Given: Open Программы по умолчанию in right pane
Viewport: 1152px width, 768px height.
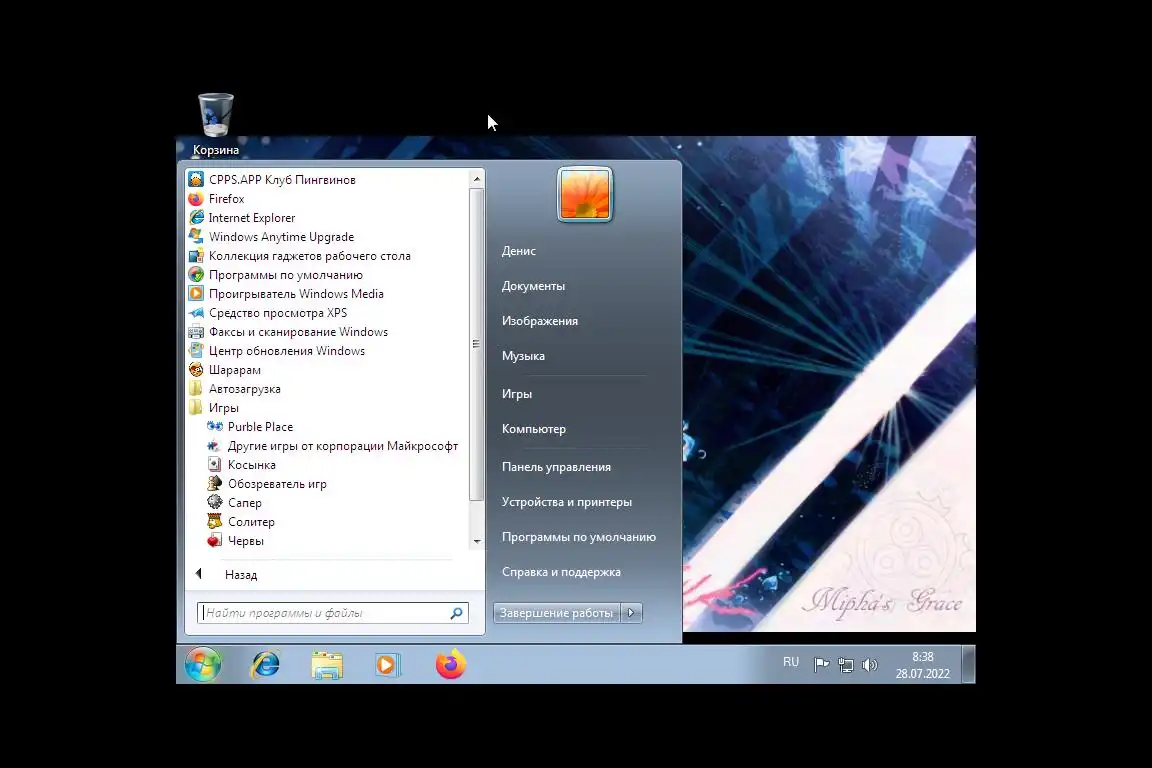Looking at the screenshot, I should tap(579, 537).
